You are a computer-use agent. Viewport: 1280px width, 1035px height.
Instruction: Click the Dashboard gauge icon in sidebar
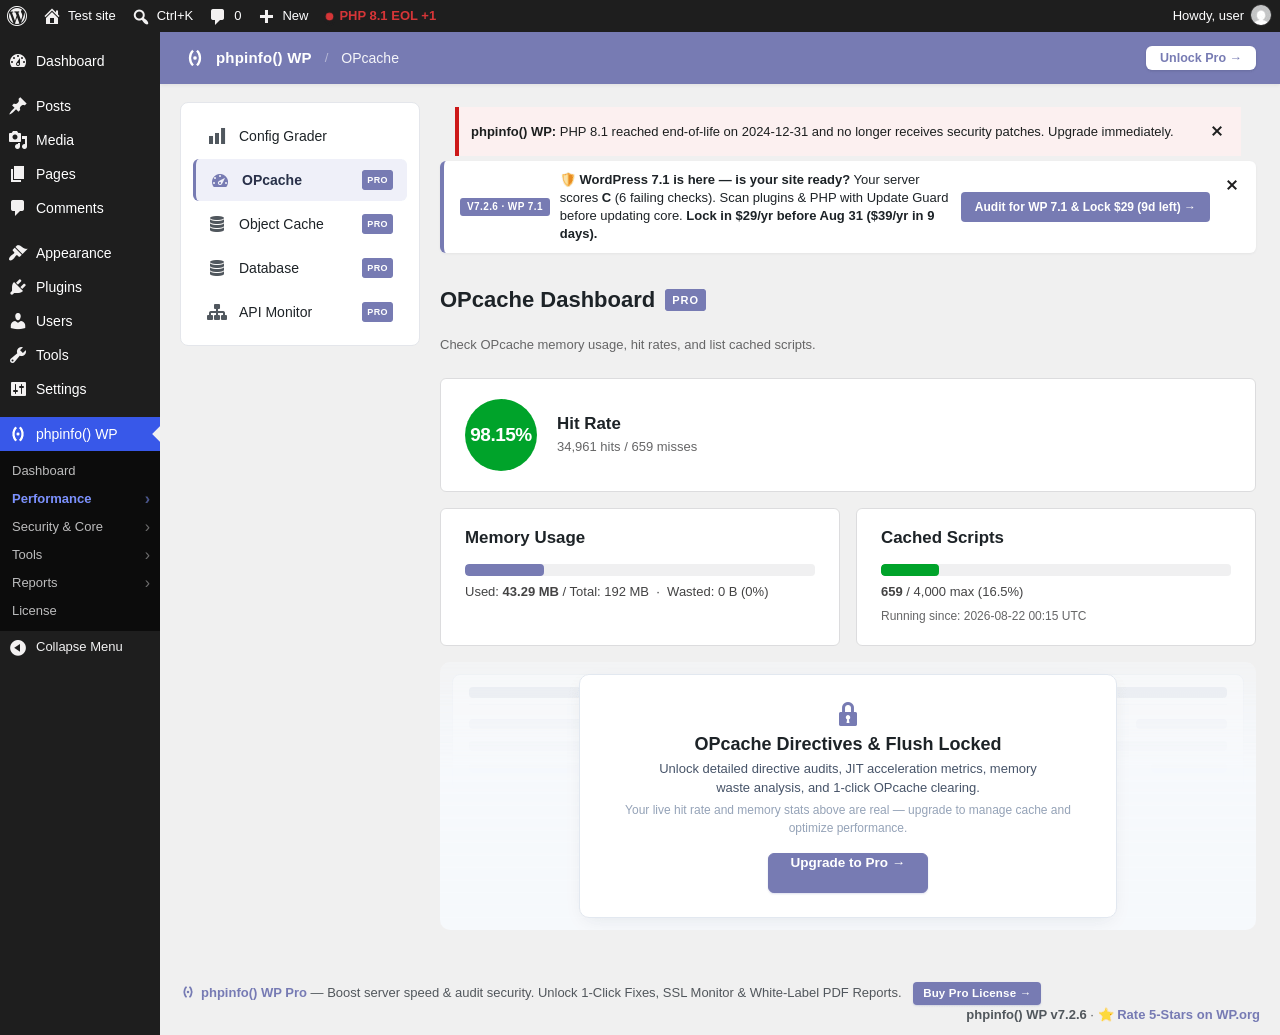pos(18,61)
